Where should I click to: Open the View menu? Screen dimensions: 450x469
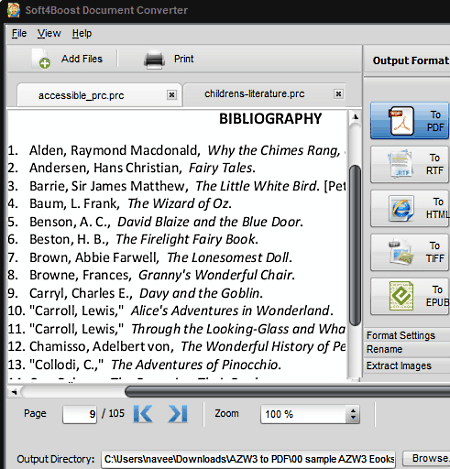49,33
